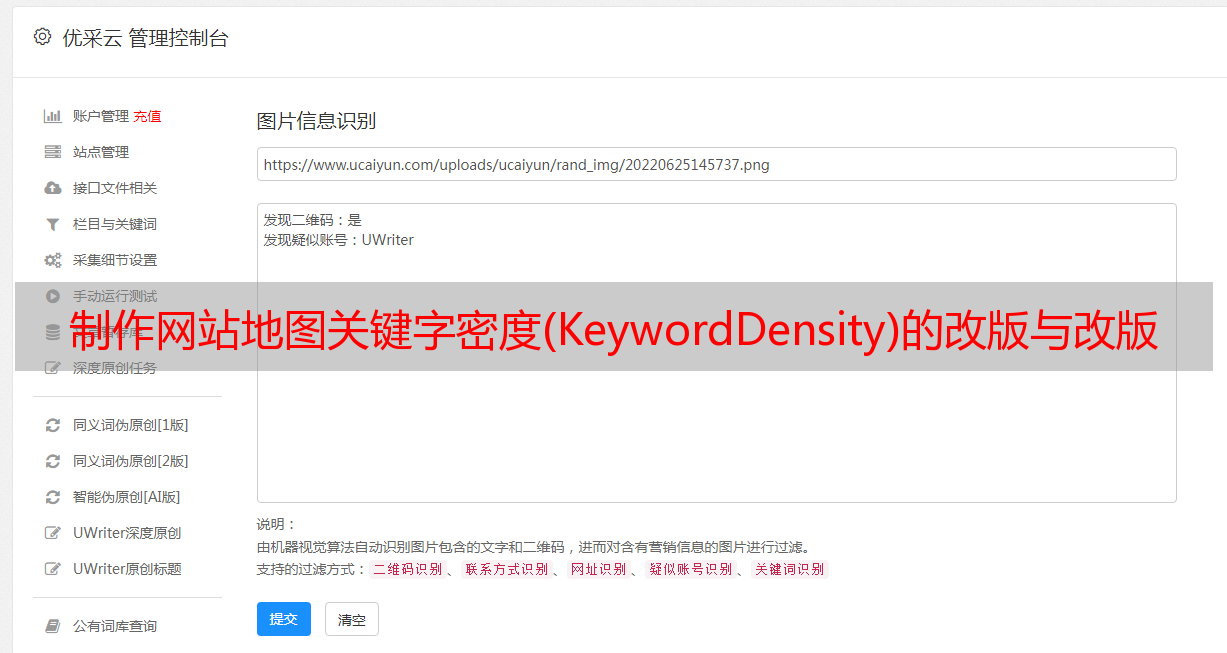Open 深度原创任务 menu item

[x=115, y=368]
